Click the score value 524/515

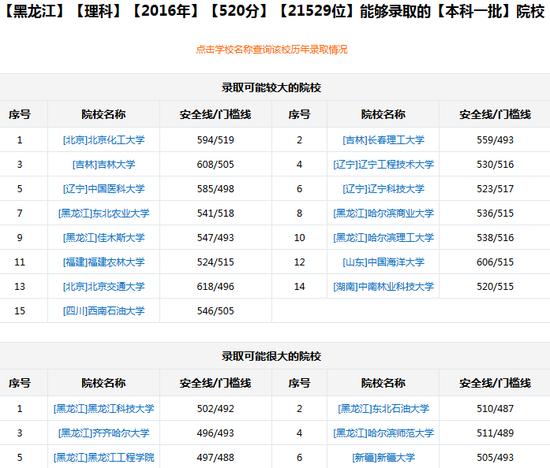(x=215, y=262)
